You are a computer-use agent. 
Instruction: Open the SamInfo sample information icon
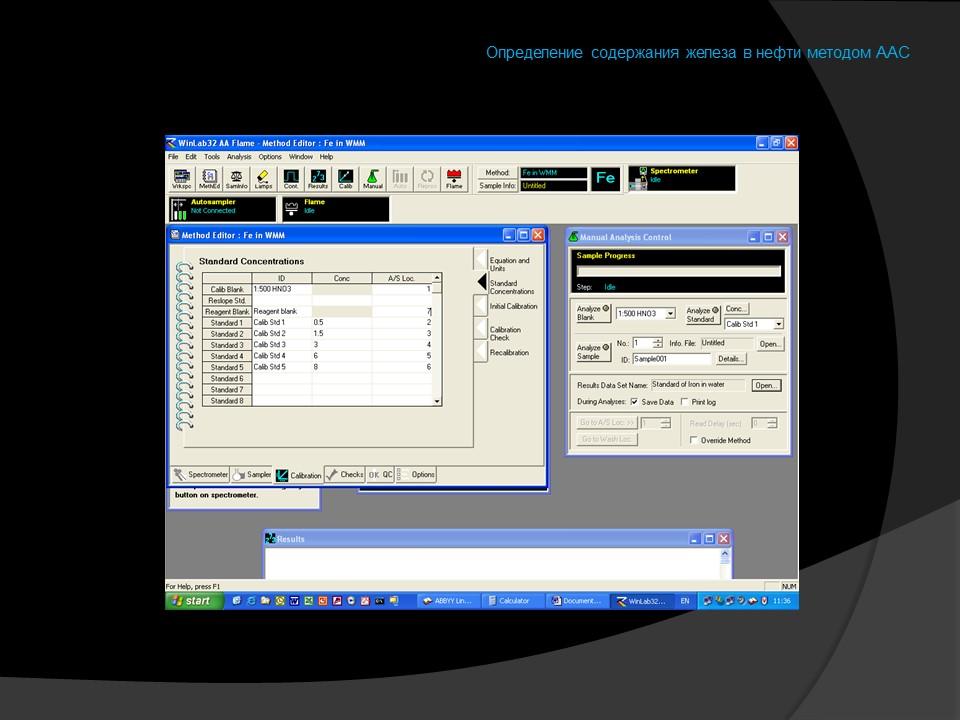click(x=236, y=179)
